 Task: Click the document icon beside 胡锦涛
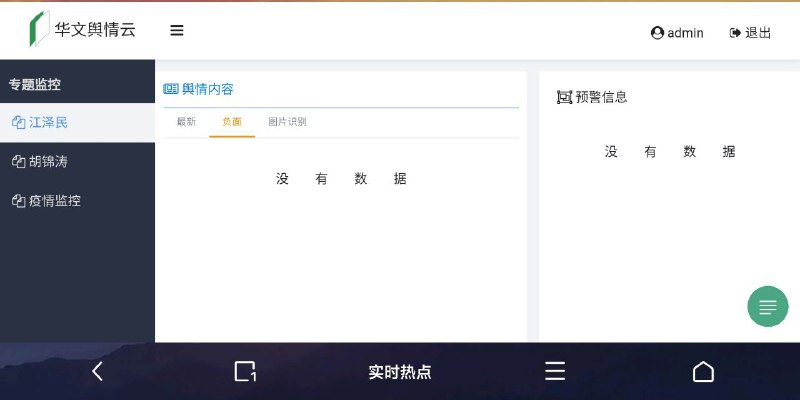[18, 162]
